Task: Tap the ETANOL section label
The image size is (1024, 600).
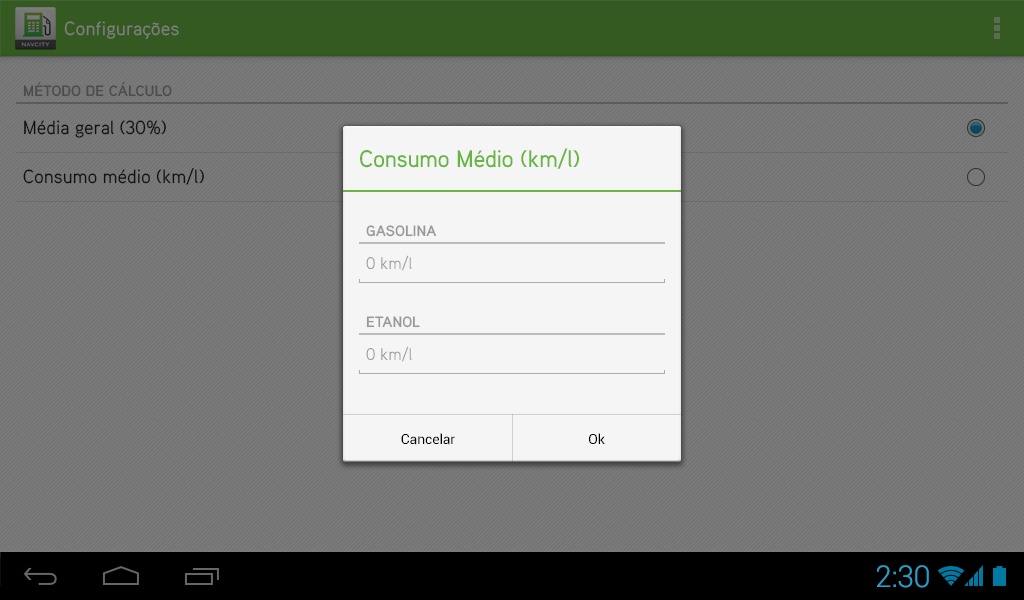Action: (x=392, y=322)
